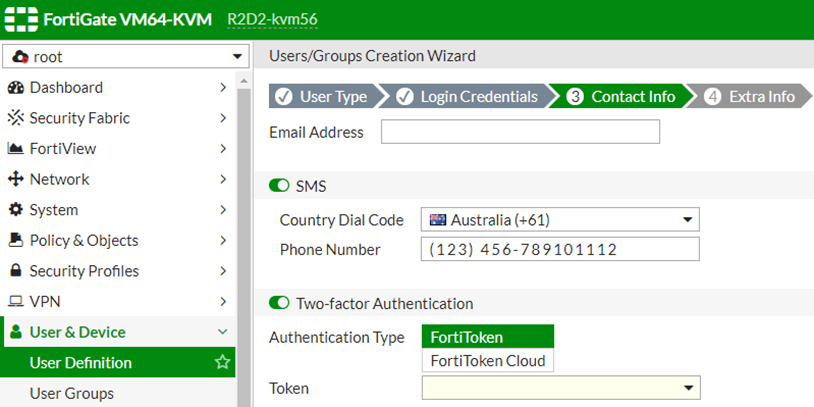Image resolution: width=814 pixels, height=407 pixels.
Task: Disable the SMS toggle switch
Action: click(x=279, y=186)
